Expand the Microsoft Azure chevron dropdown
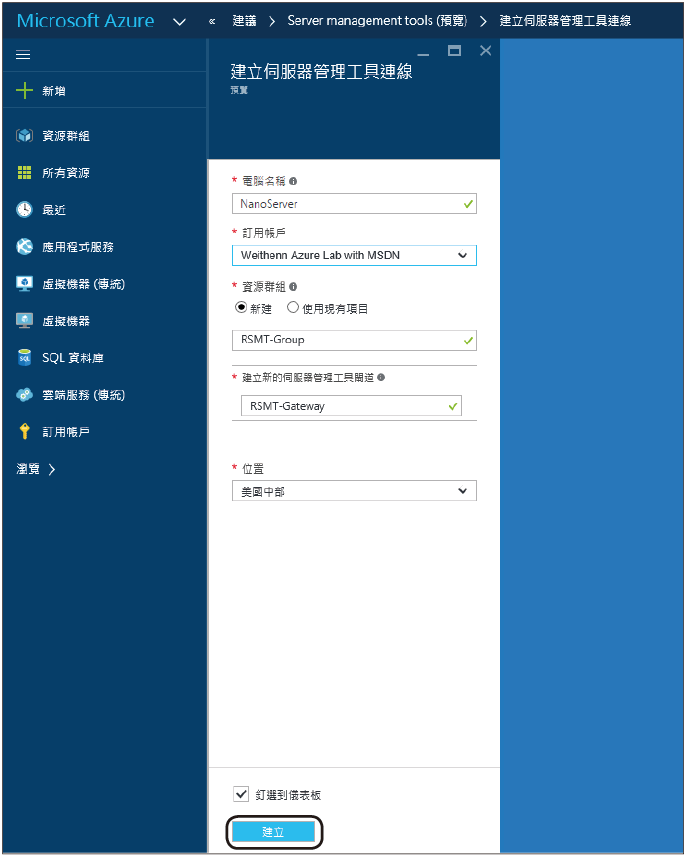687x858 pixels. point(179,22)
